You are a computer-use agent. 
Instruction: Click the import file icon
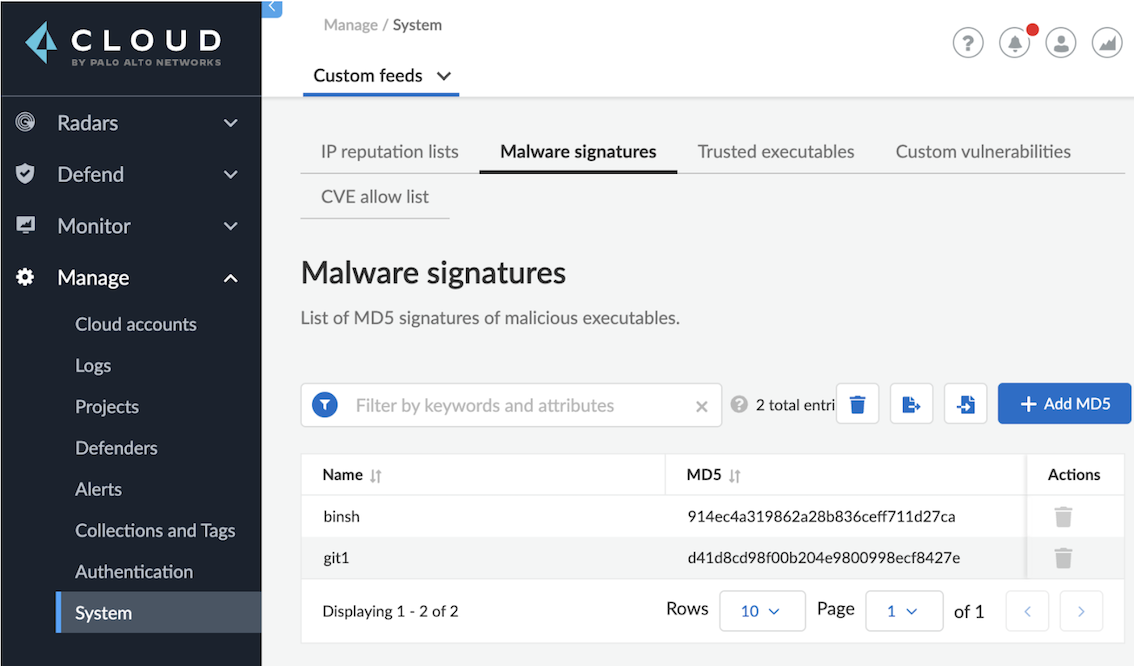[x=965, y=405]
